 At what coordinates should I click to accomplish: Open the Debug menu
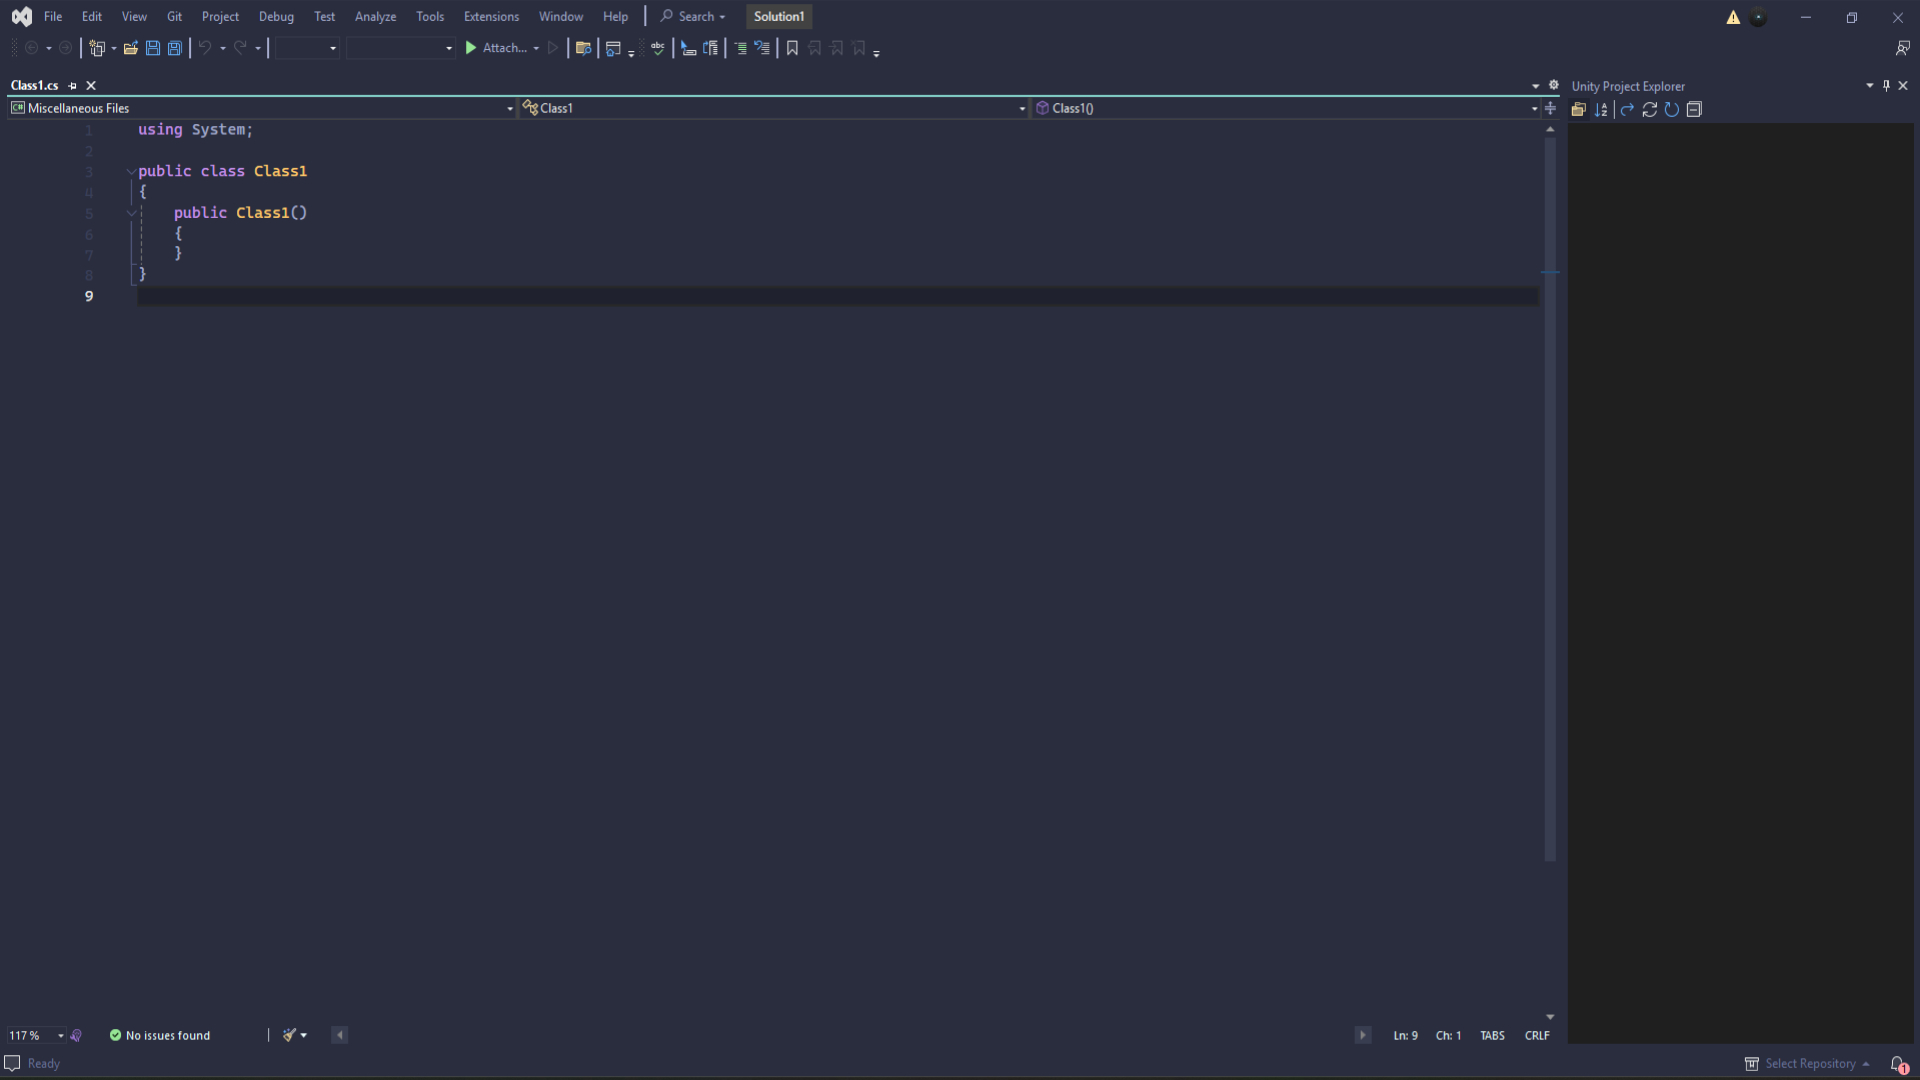pos(276,16)
